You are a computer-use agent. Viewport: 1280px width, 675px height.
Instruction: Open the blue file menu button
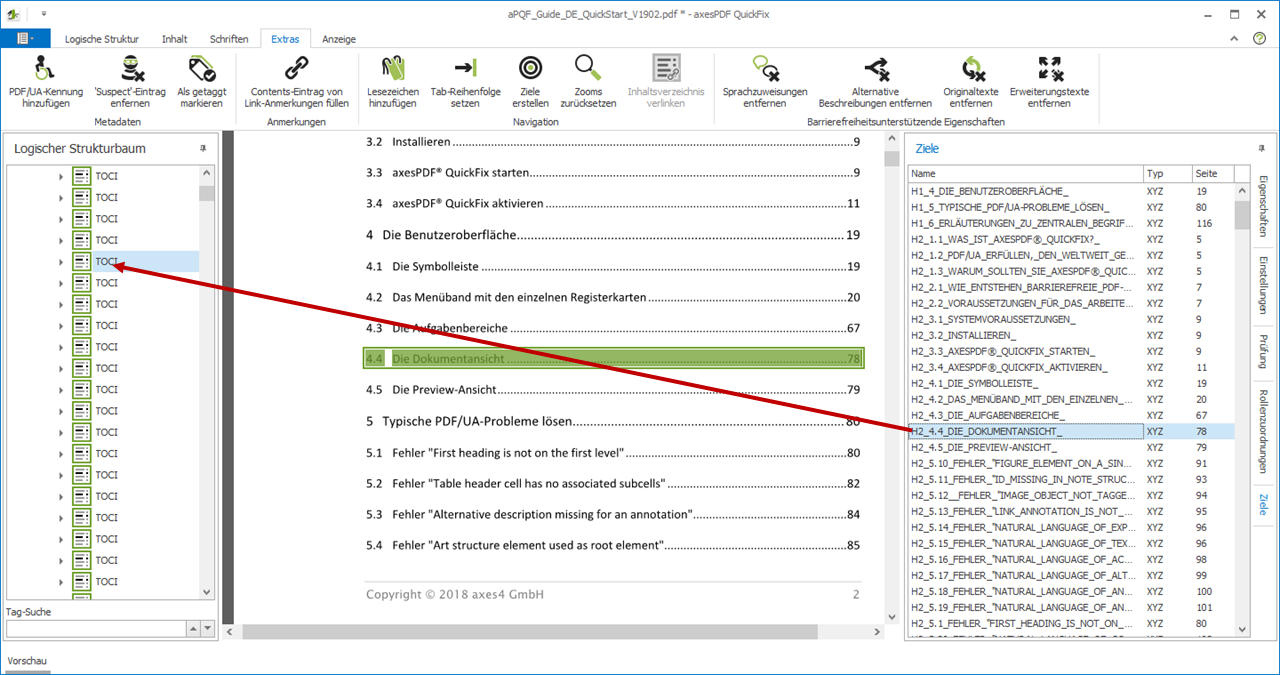pos(25,39)
